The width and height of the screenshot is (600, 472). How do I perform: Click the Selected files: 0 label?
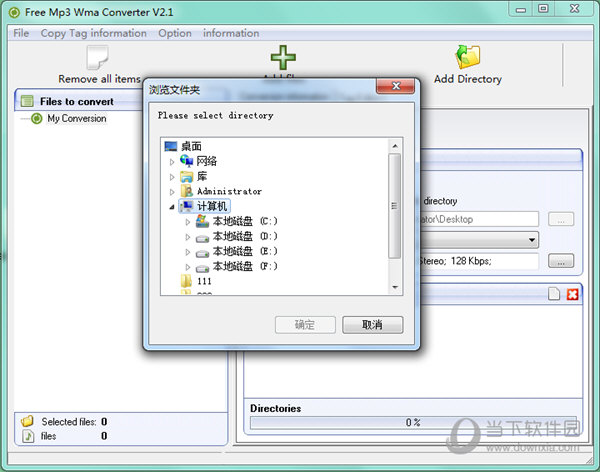pos(74,421)
